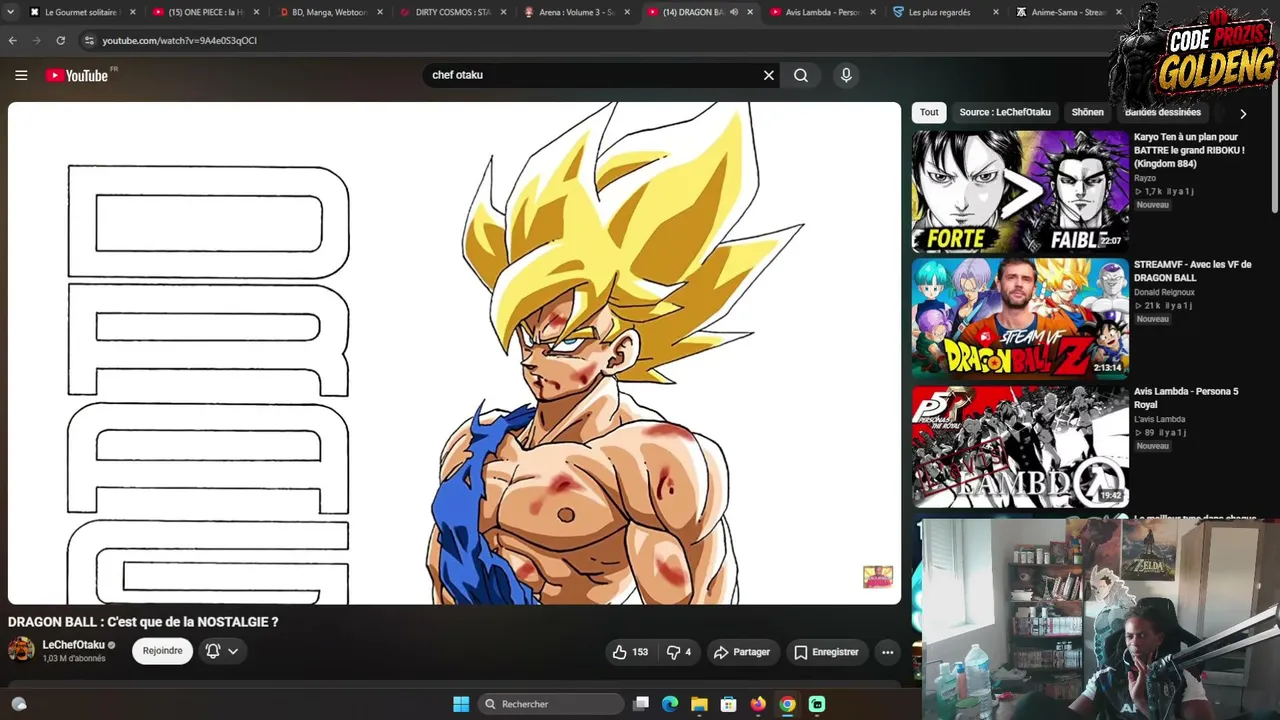Click the magnifier search button
The height and width of the screenshot is (720, 1280).
[x=801, y=75]
